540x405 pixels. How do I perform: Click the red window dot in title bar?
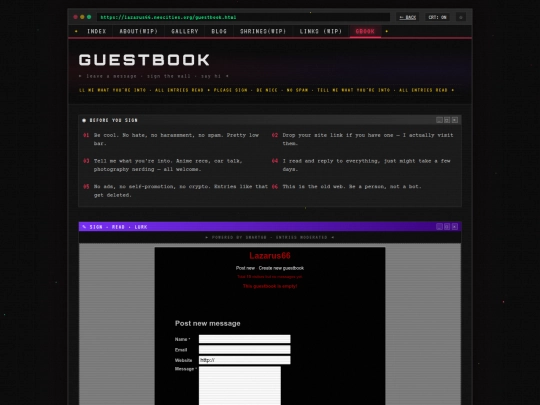pos(75,17)
